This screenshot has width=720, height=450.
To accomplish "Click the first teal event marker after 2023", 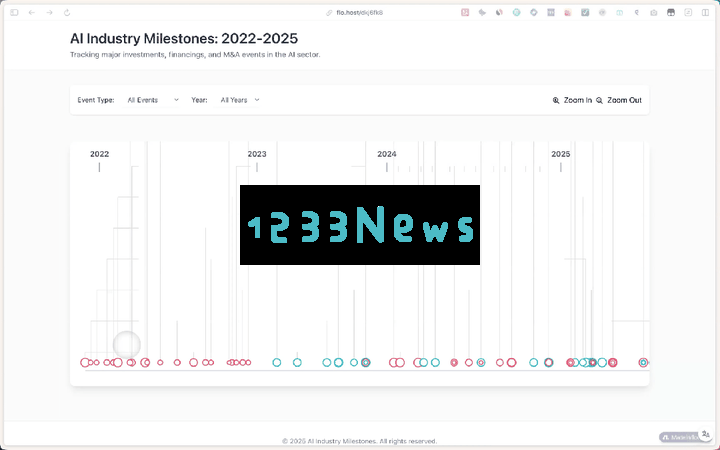I will pyautogui.click(x=276, y=363).
